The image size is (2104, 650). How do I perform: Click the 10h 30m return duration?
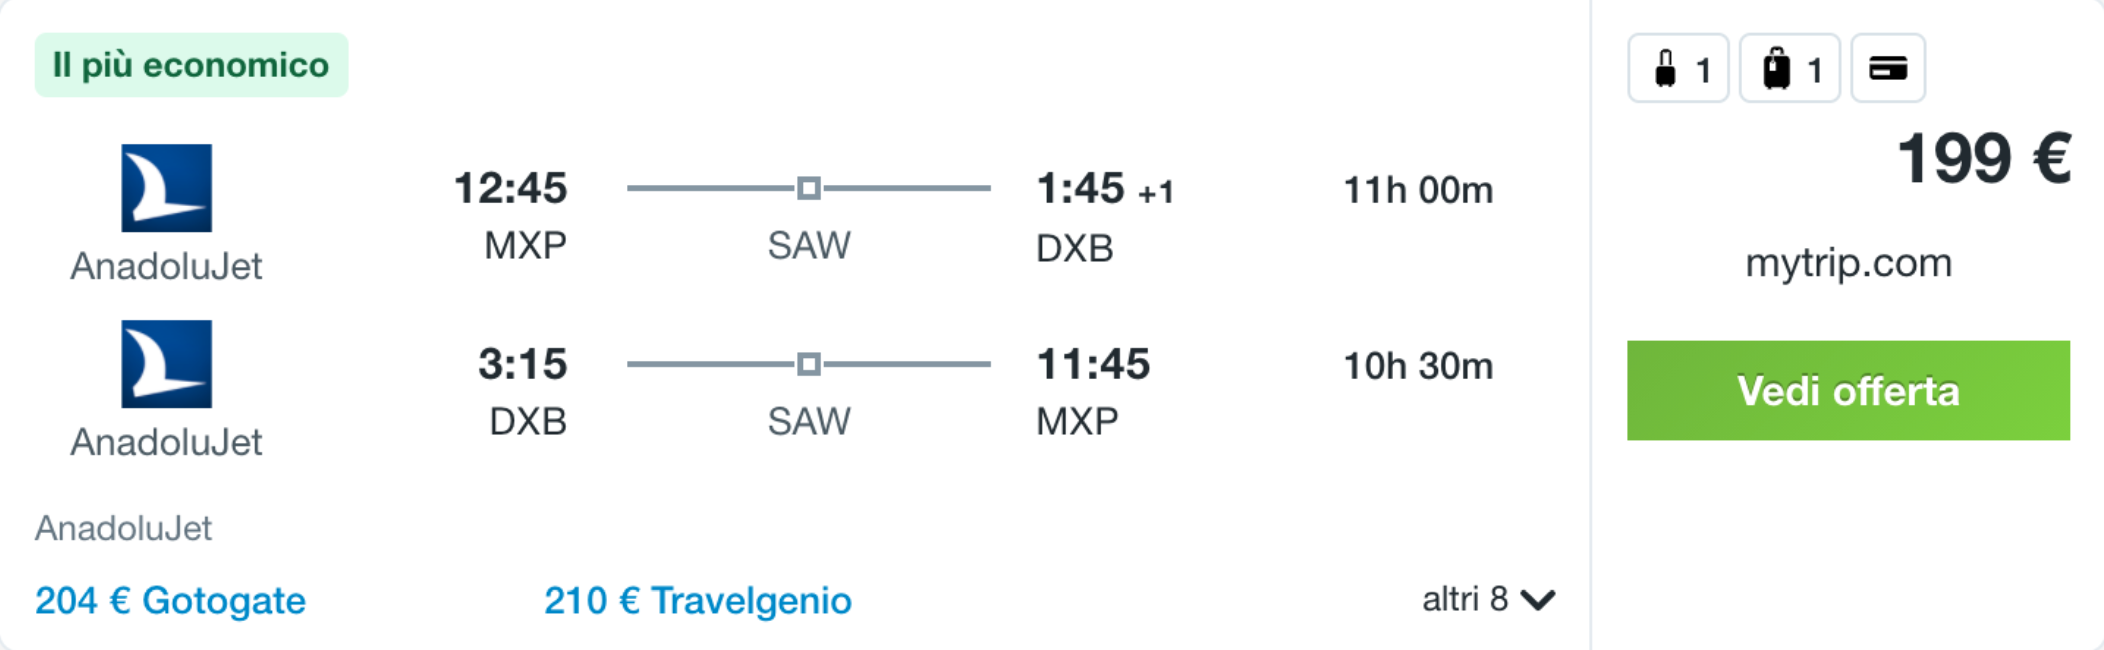coord(1418,366)
